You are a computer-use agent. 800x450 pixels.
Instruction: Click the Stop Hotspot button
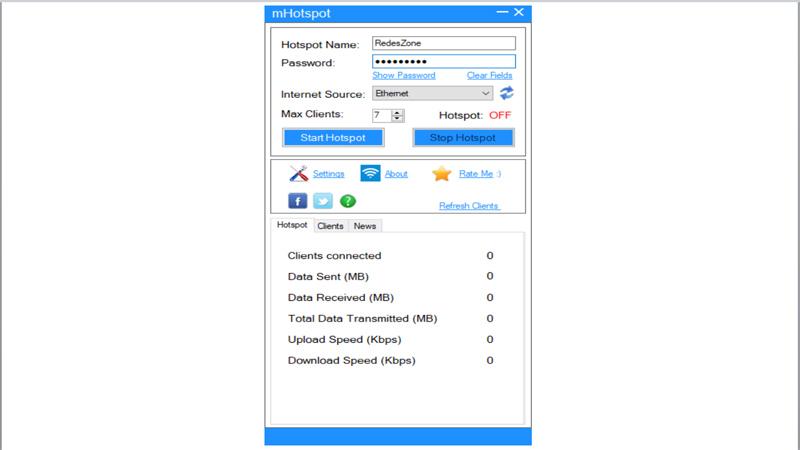(463, 137)
